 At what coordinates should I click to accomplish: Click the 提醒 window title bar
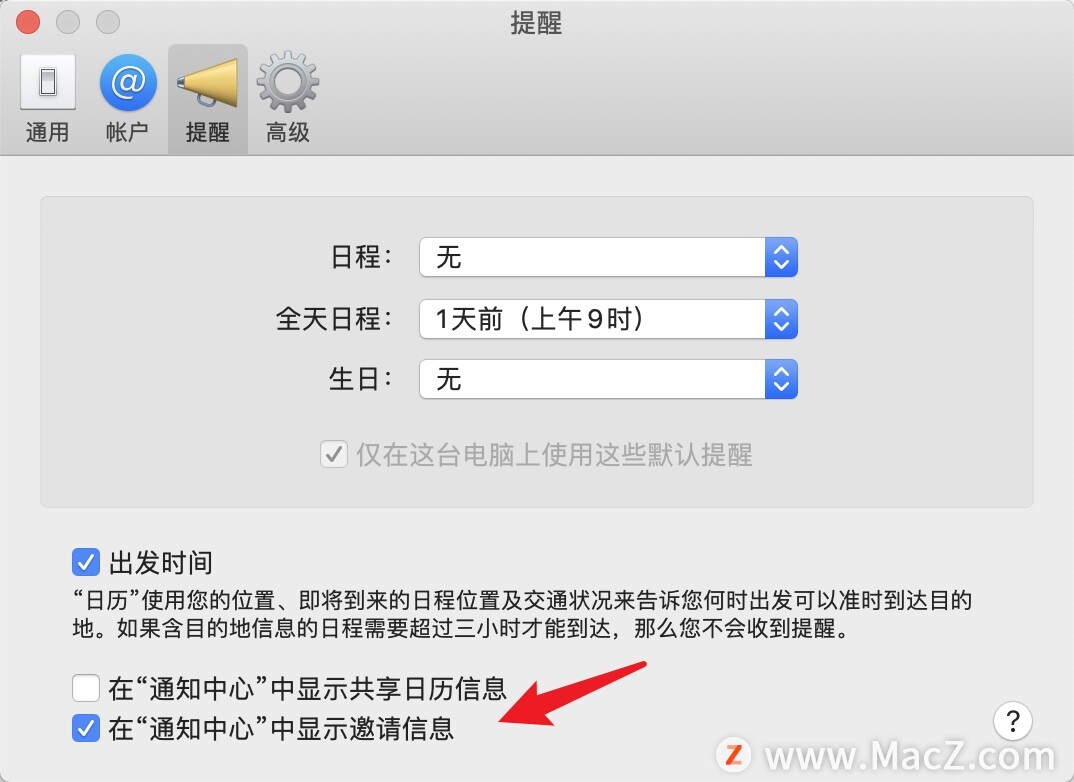click(536, 23)
